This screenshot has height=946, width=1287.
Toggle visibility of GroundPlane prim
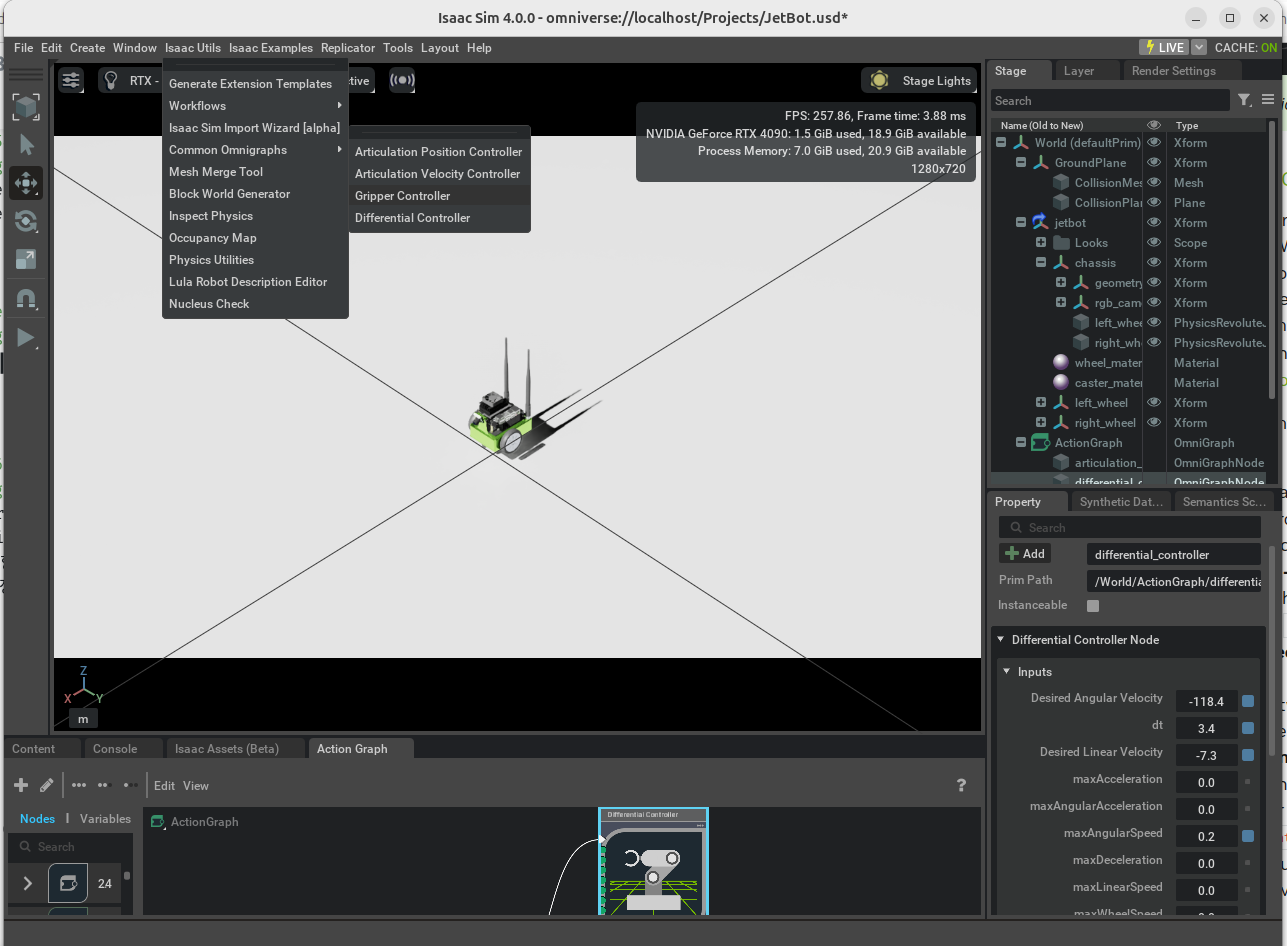tap(1154, 163)
